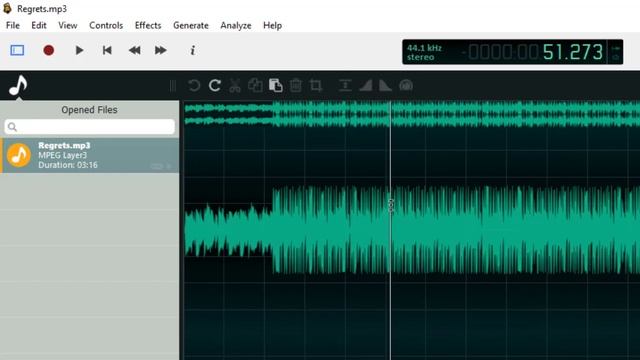The height and width of the screenshot is (360, 640).
Task: Open the Controls menu
Action: coord(106,25)
